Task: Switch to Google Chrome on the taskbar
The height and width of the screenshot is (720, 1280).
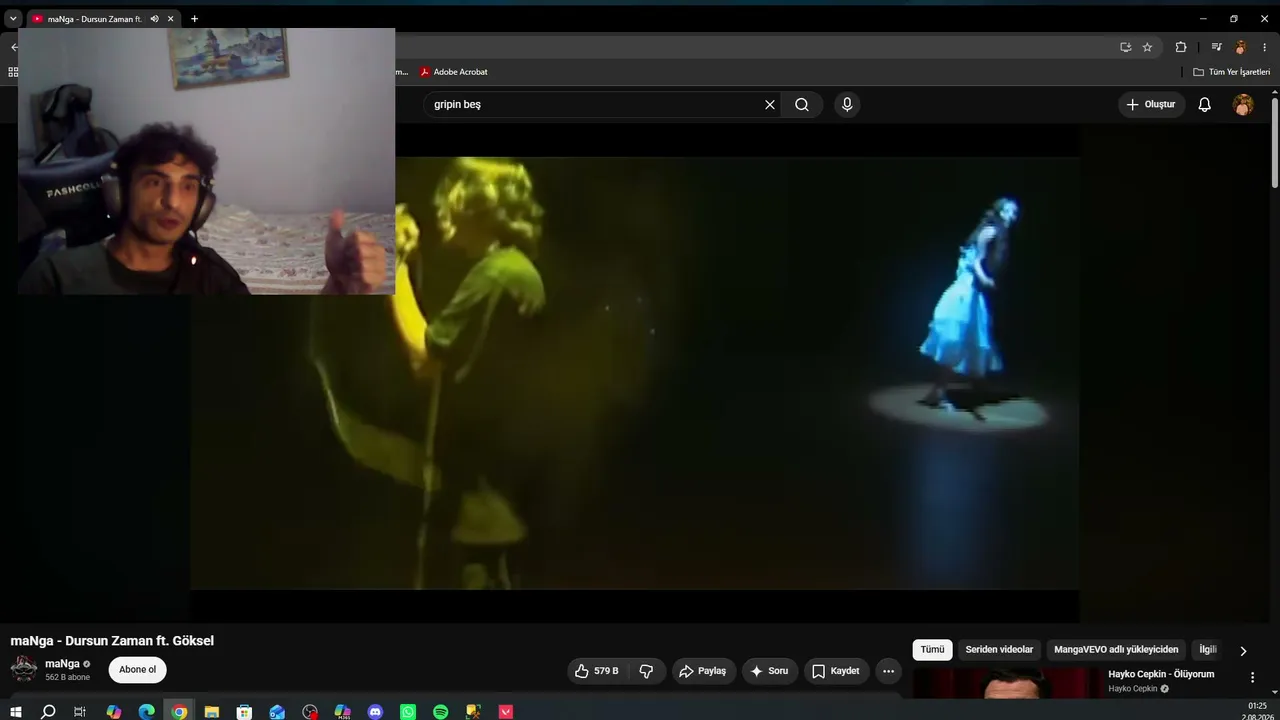Action: point(179,712)
